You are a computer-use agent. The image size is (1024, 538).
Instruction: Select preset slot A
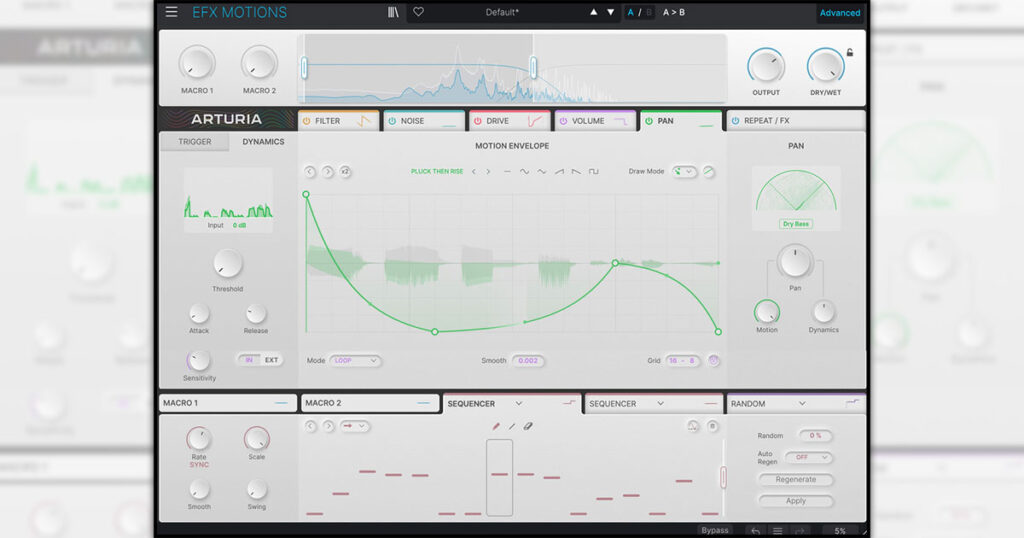click(631, 12)
